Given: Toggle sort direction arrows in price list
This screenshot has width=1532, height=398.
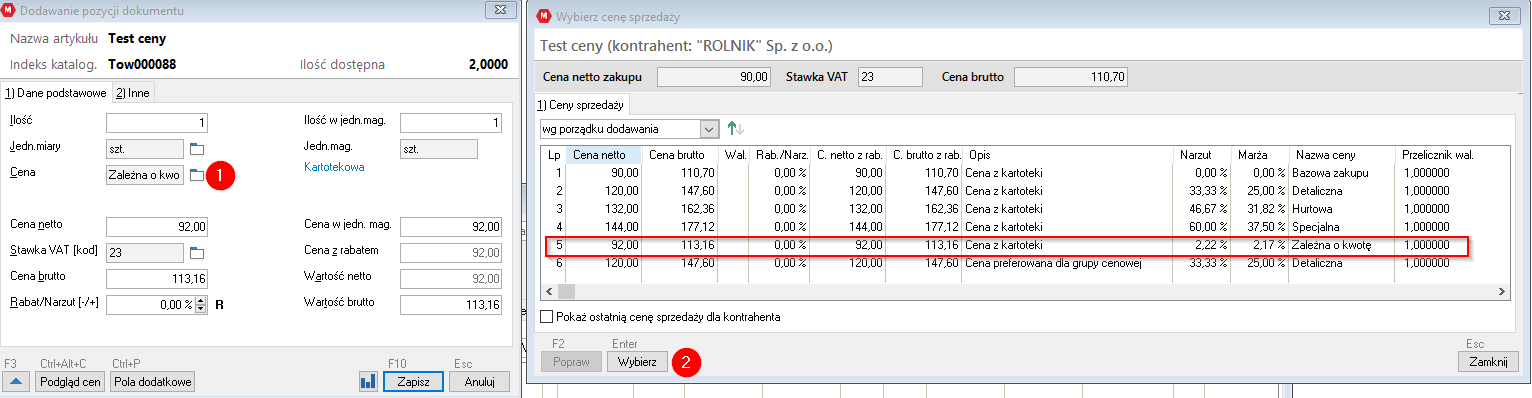Looking at the screenshot, I should (736, 128).
